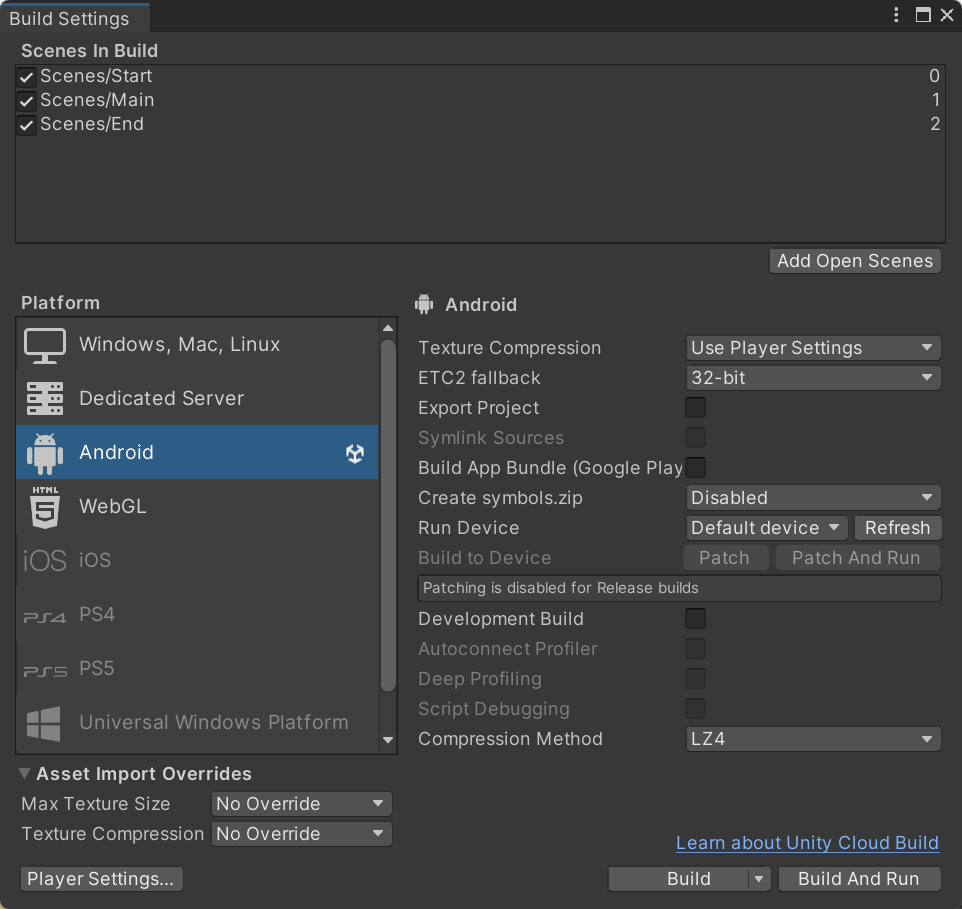Screen dimensions: 962x909
Task: Click the Android robot platform icon
Action: click(44, 453)
